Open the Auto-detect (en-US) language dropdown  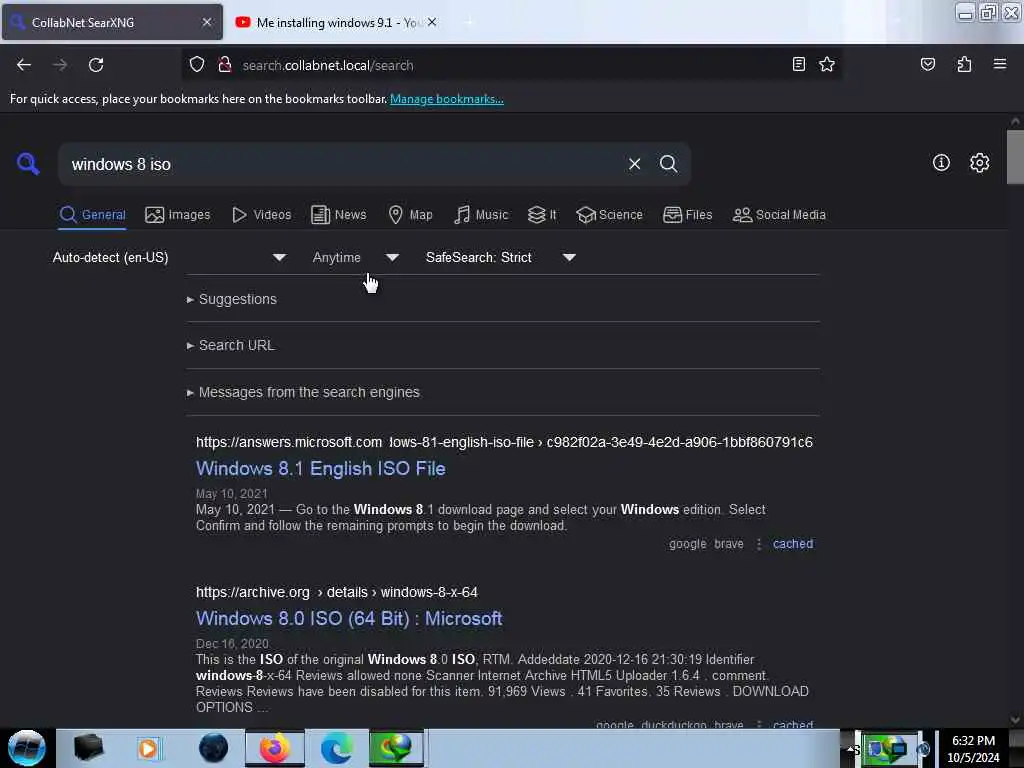click(x=169, y=257)
